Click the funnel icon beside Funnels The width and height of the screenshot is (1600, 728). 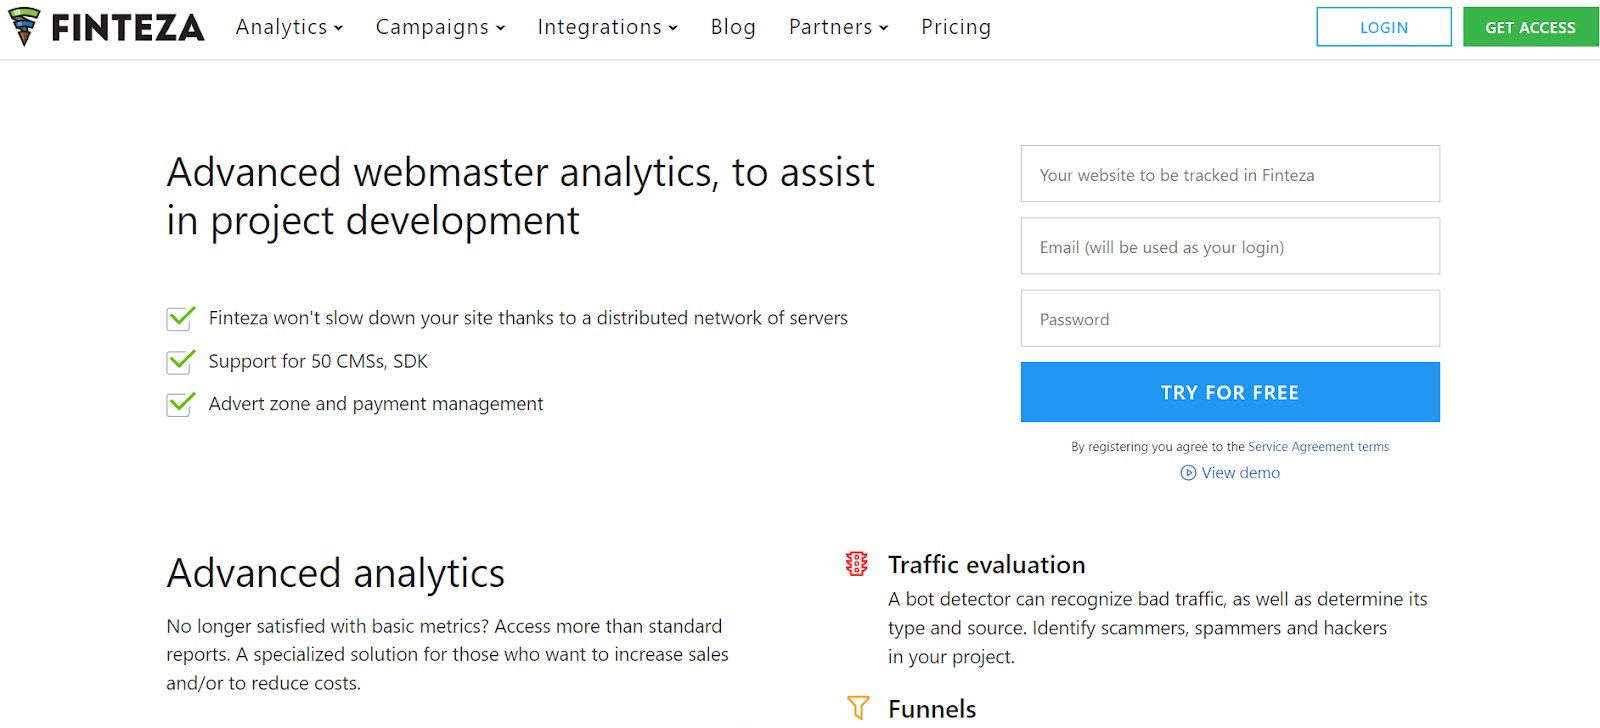(858, 708)
